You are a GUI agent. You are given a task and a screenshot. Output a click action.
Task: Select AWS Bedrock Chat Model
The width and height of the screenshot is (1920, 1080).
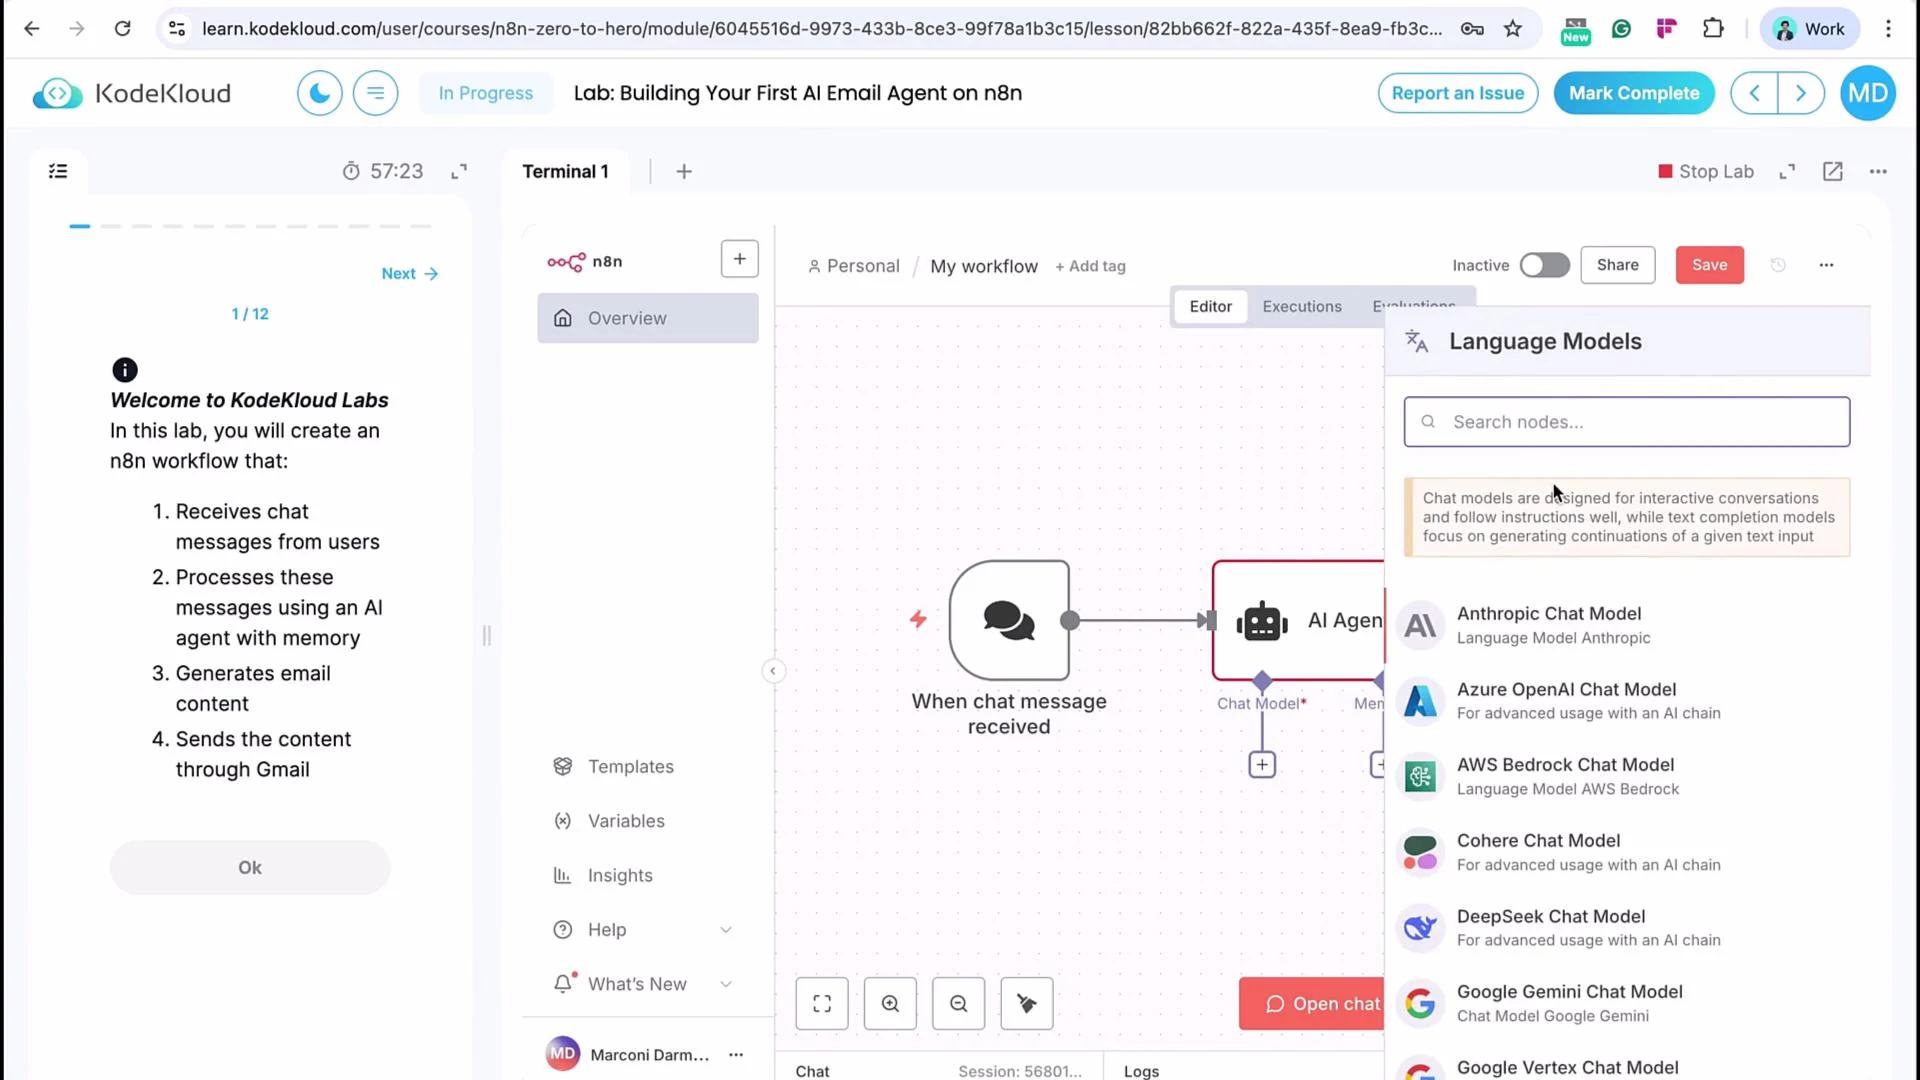1628,776
